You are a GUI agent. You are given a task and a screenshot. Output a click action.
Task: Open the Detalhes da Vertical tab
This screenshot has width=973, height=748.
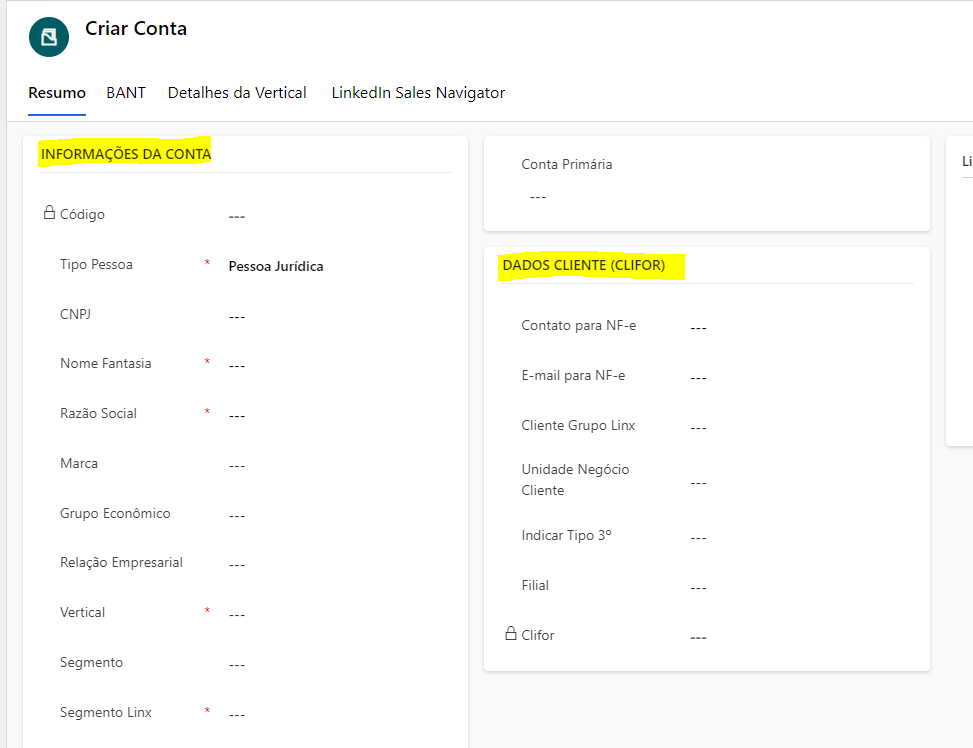click(x=237, y=93)
